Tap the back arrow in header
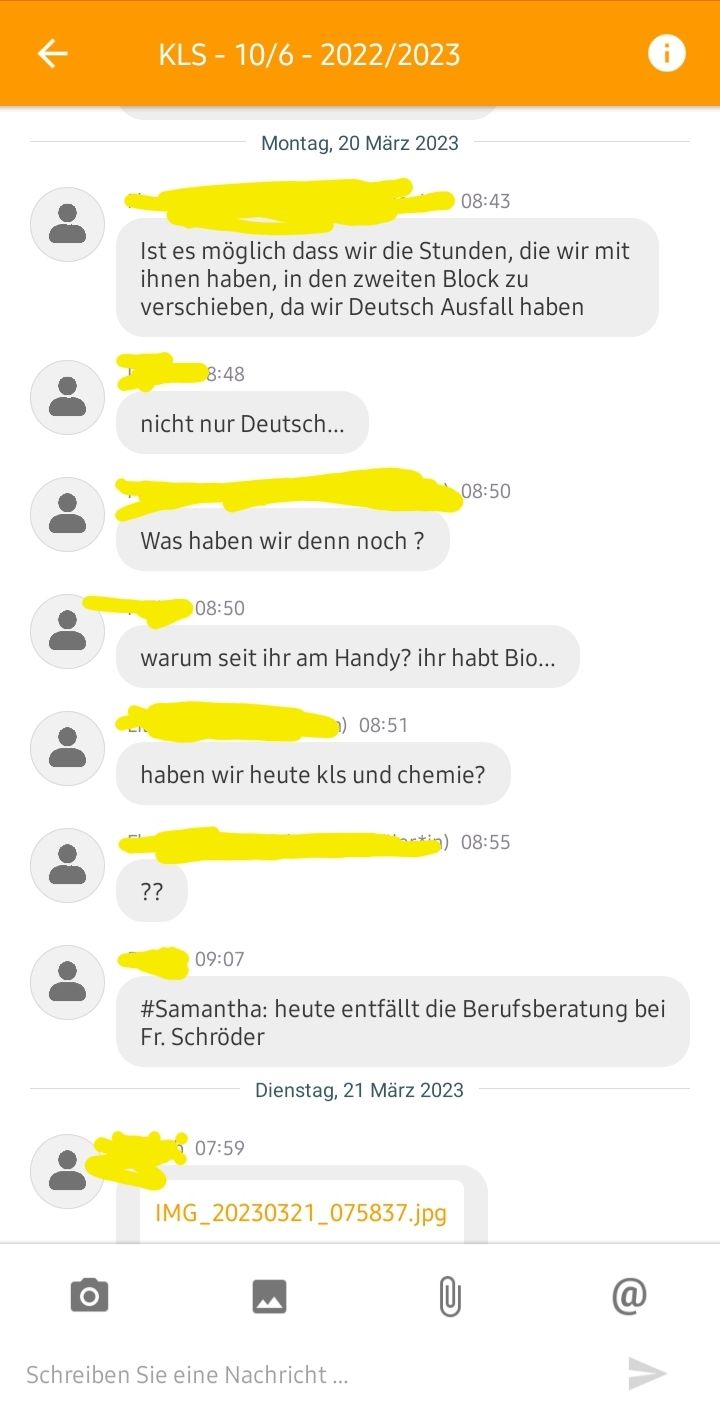 click(53, 53)
